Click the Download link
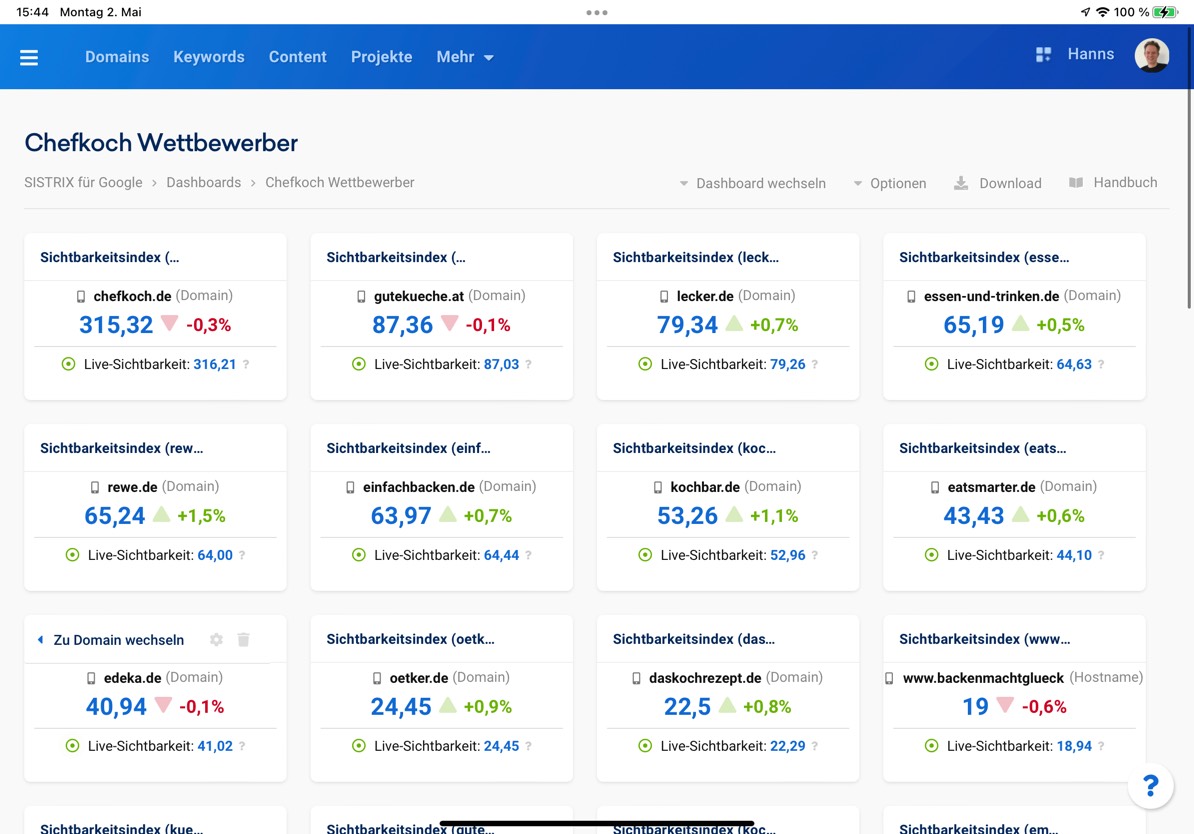Viewport: 1194px width, 834px height. coord(1010,184)
